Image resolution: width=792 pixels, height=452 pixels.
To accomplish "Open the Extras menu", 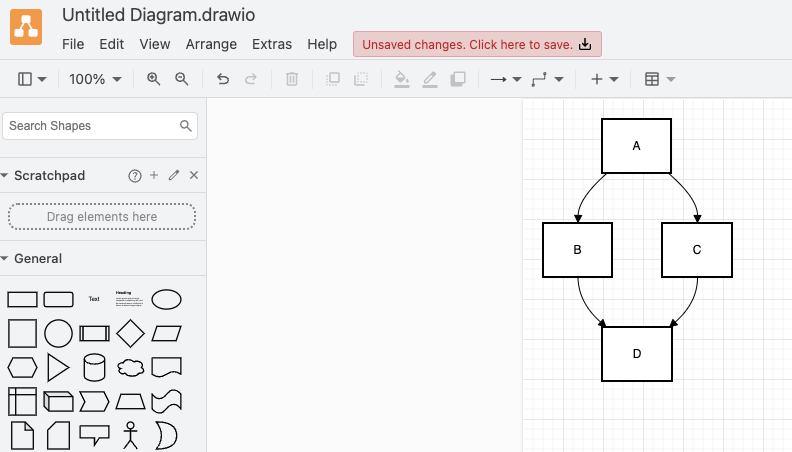I will click(x=272, y=44).
